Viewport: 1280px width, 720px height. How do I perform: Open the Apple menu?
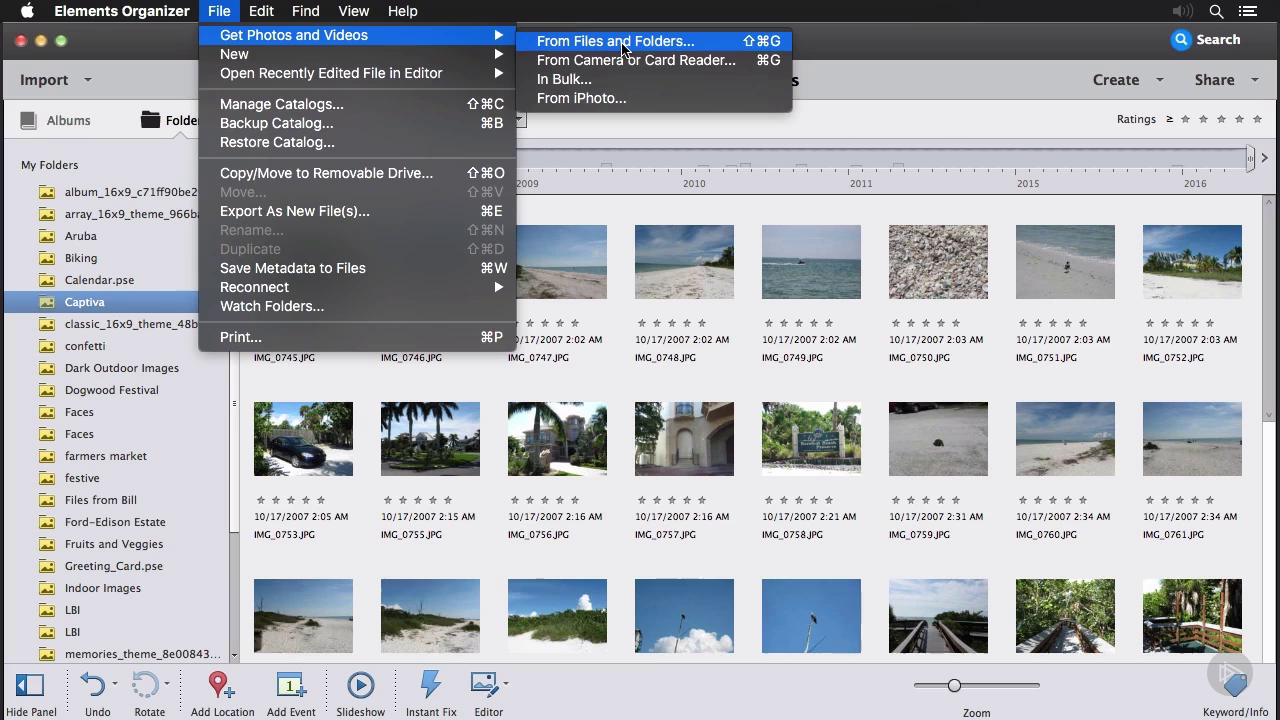click(28, 11)
